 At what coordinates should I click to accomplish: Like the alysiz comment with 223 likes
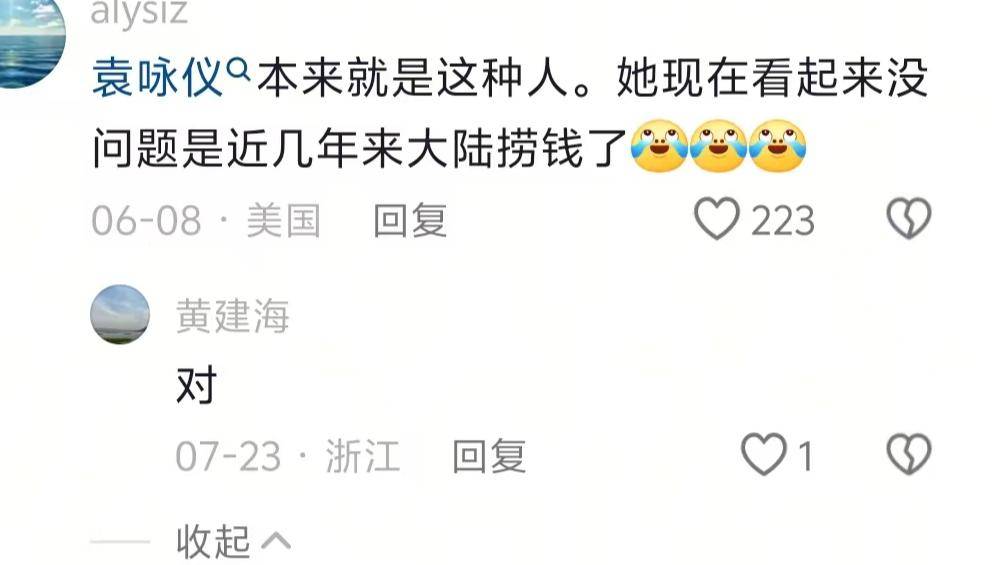point(717,219)
